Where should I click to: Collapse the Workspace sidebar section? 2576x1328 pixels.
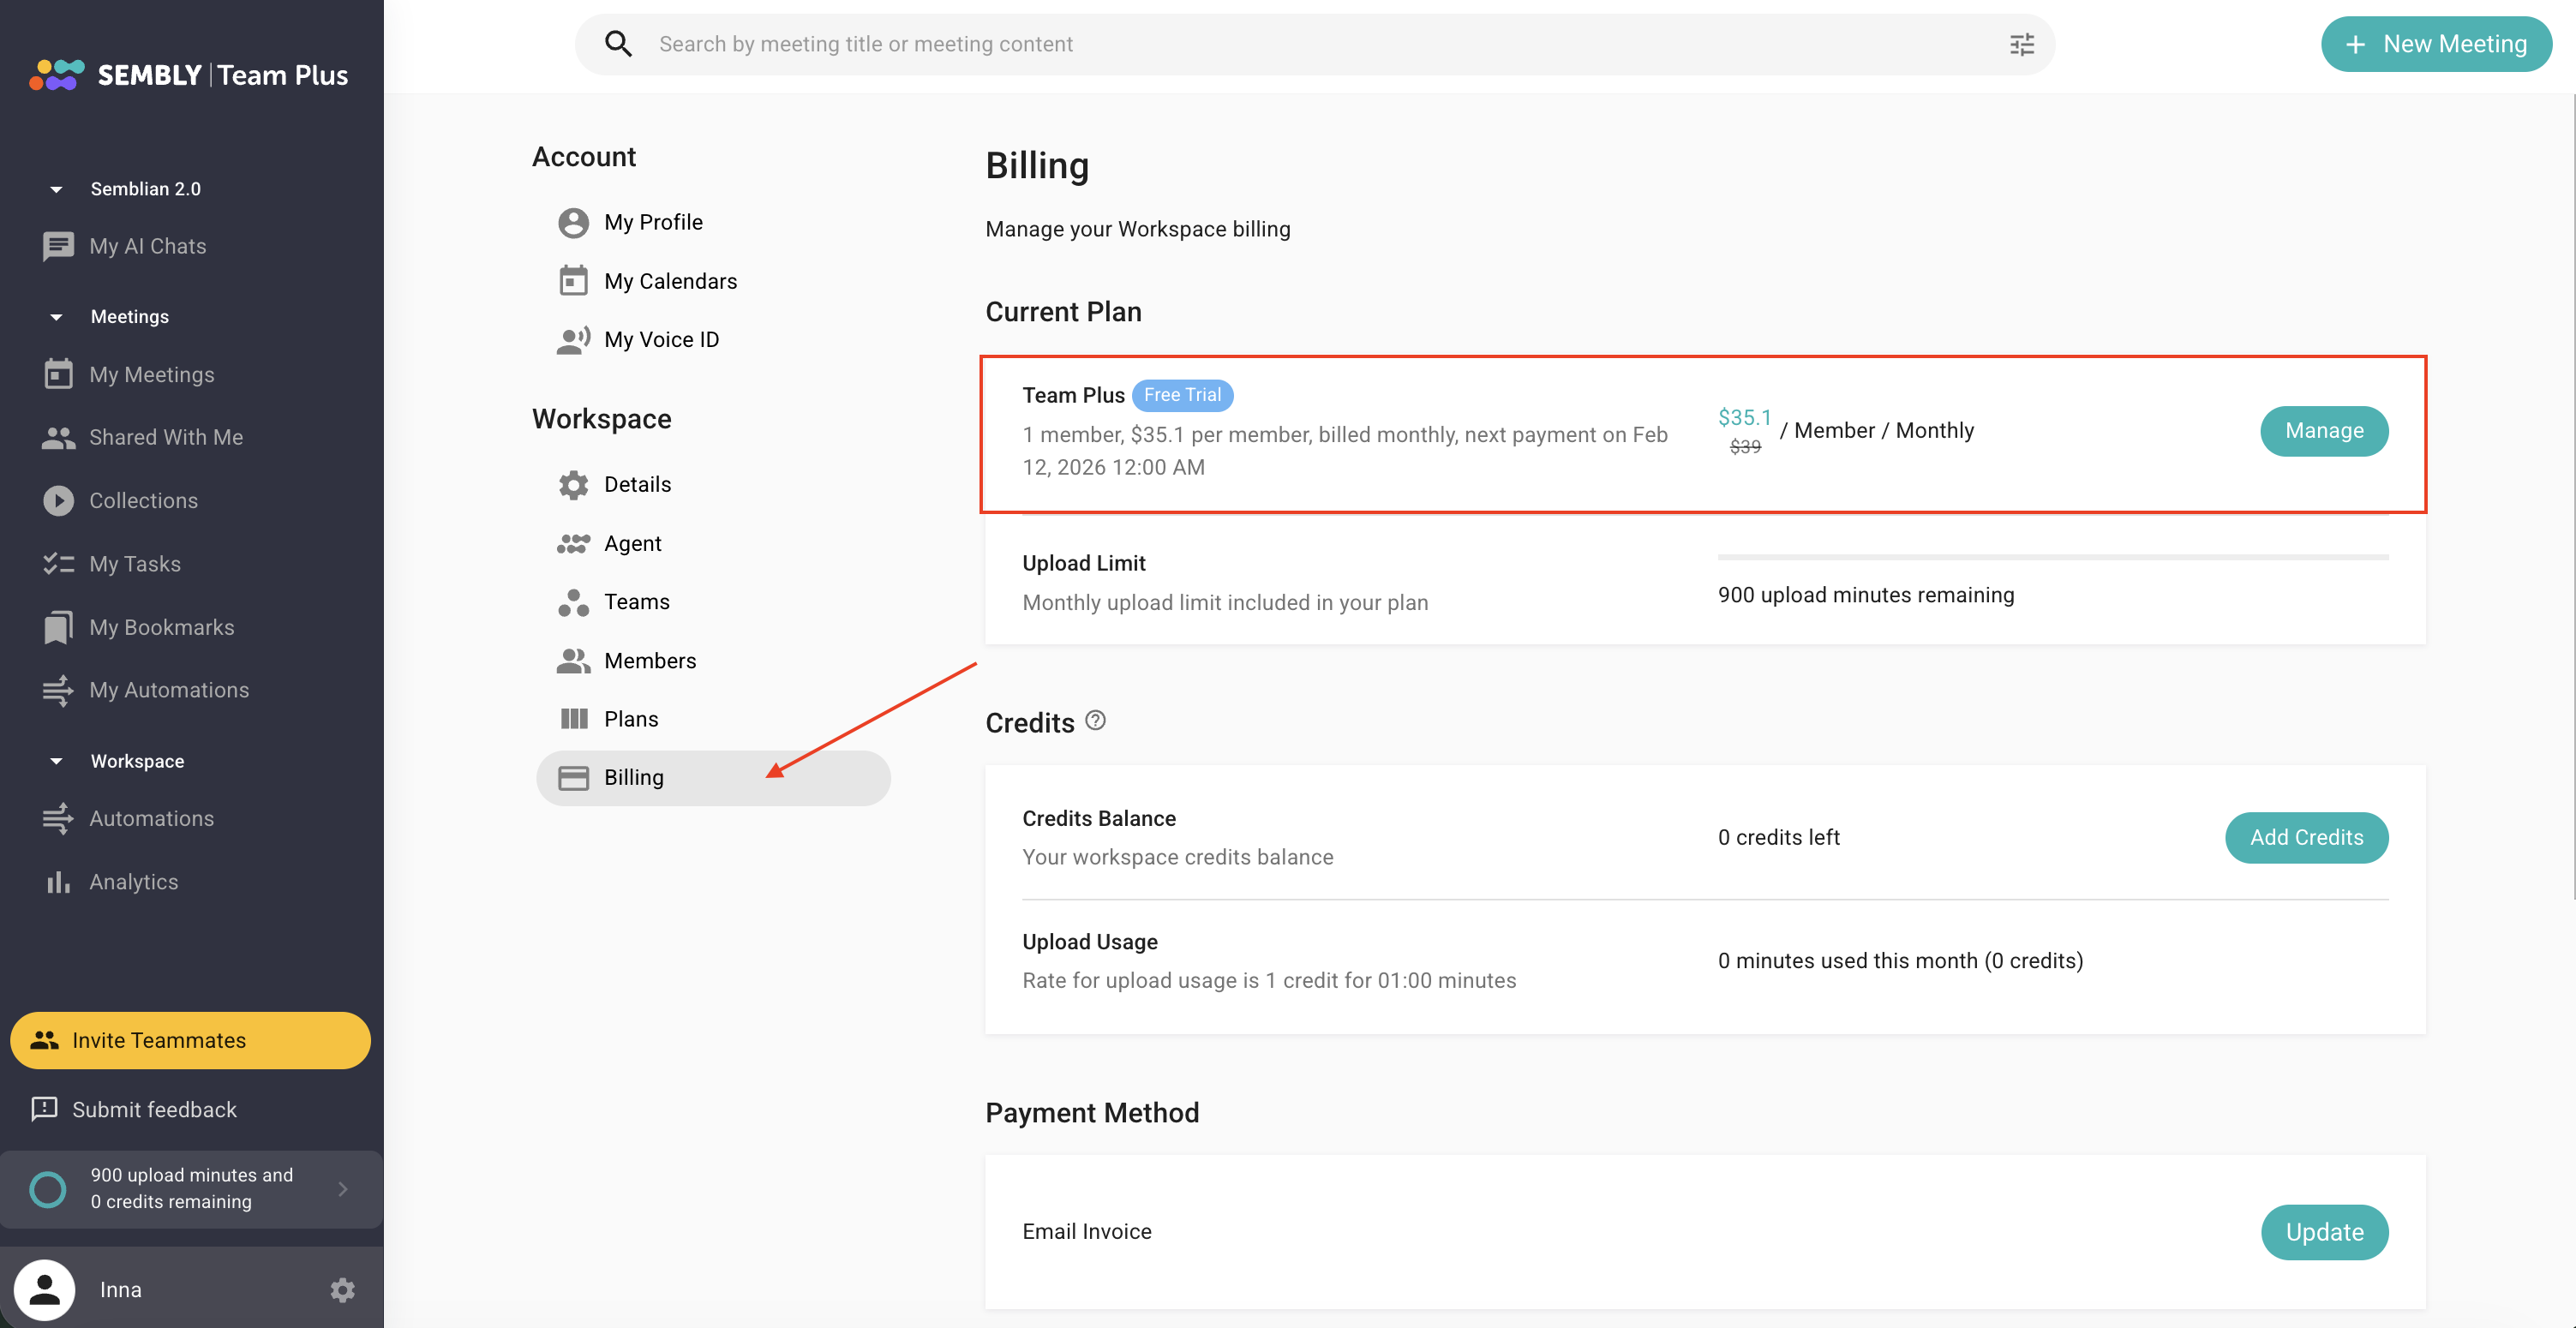point(56,761)
